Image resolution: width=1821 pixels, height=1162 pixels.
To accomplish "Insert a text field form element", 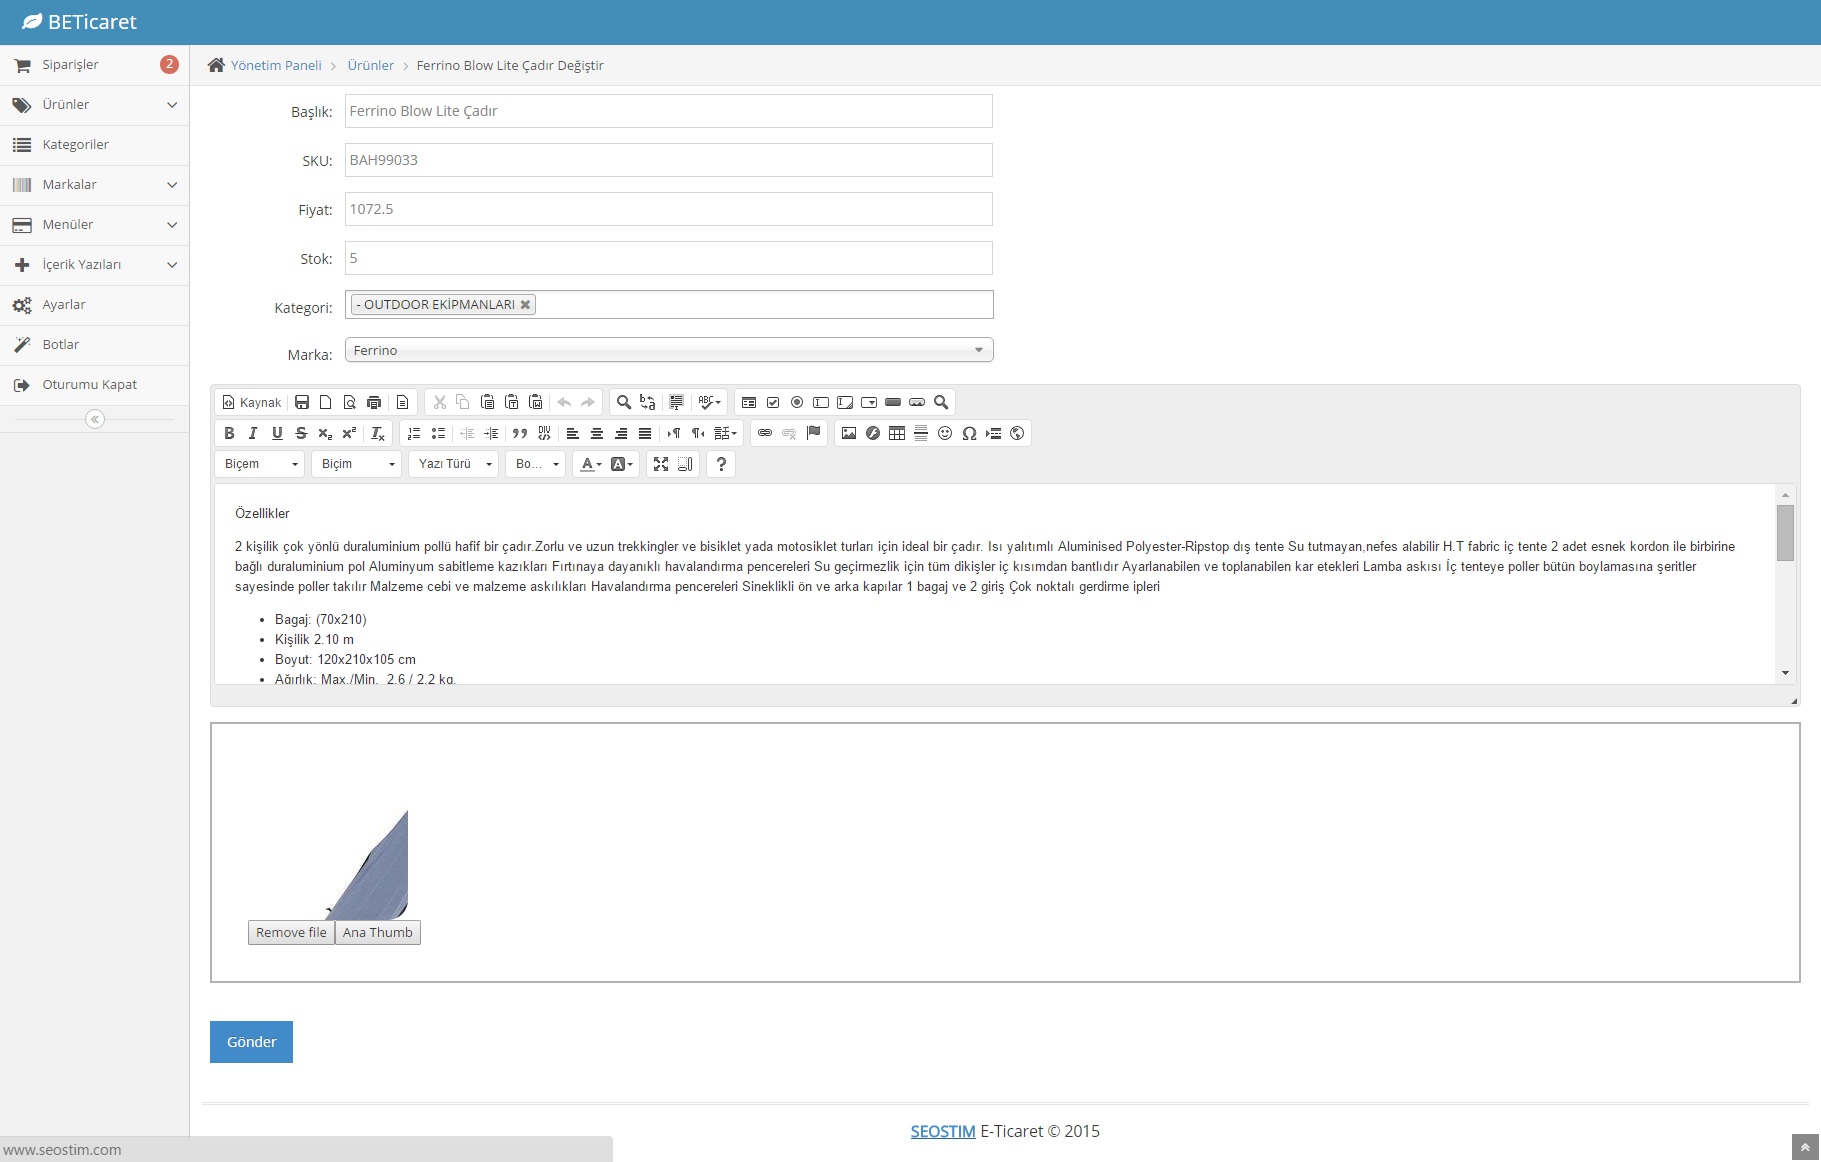I will pos(821,402).
